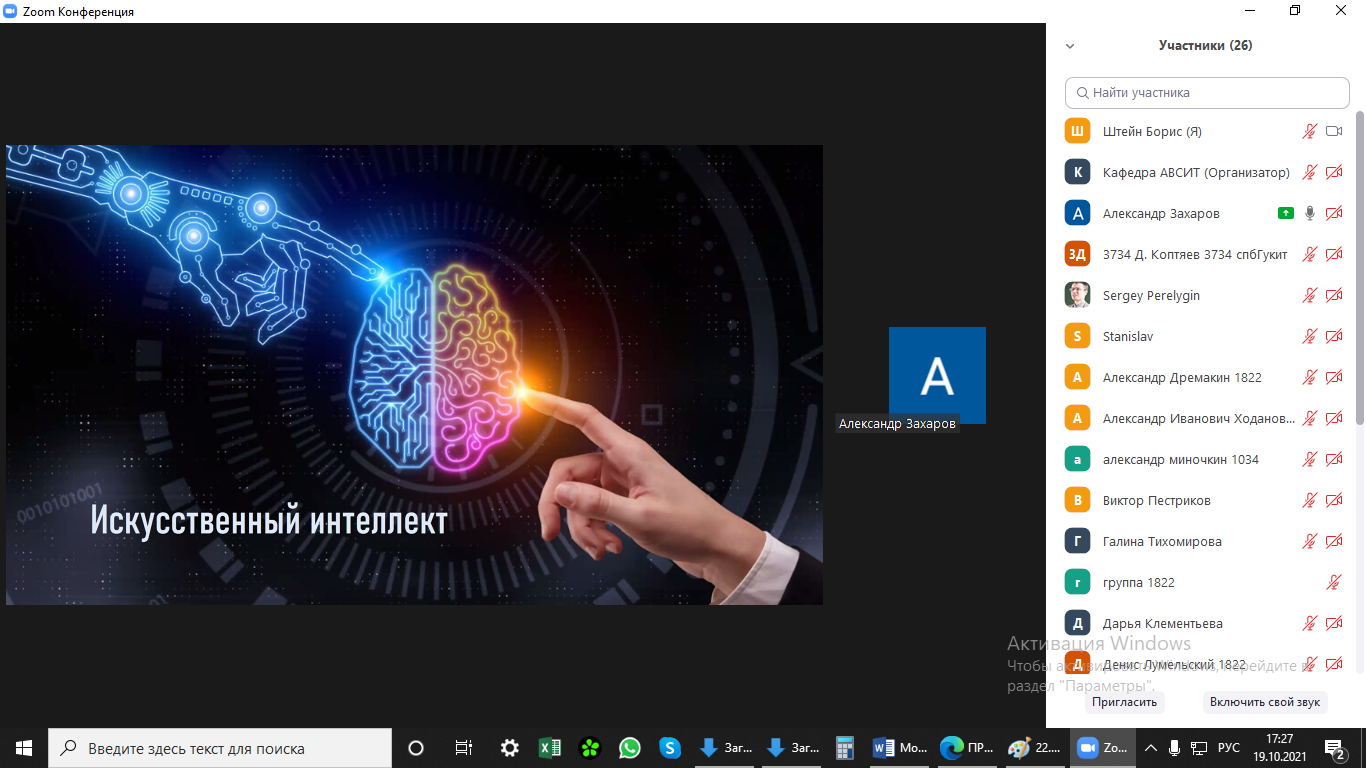Click the crossed-out camera icon for Кафедра АВСИТ
The height and width of the screenshot is (768, 1366).
click(1333, 172)
